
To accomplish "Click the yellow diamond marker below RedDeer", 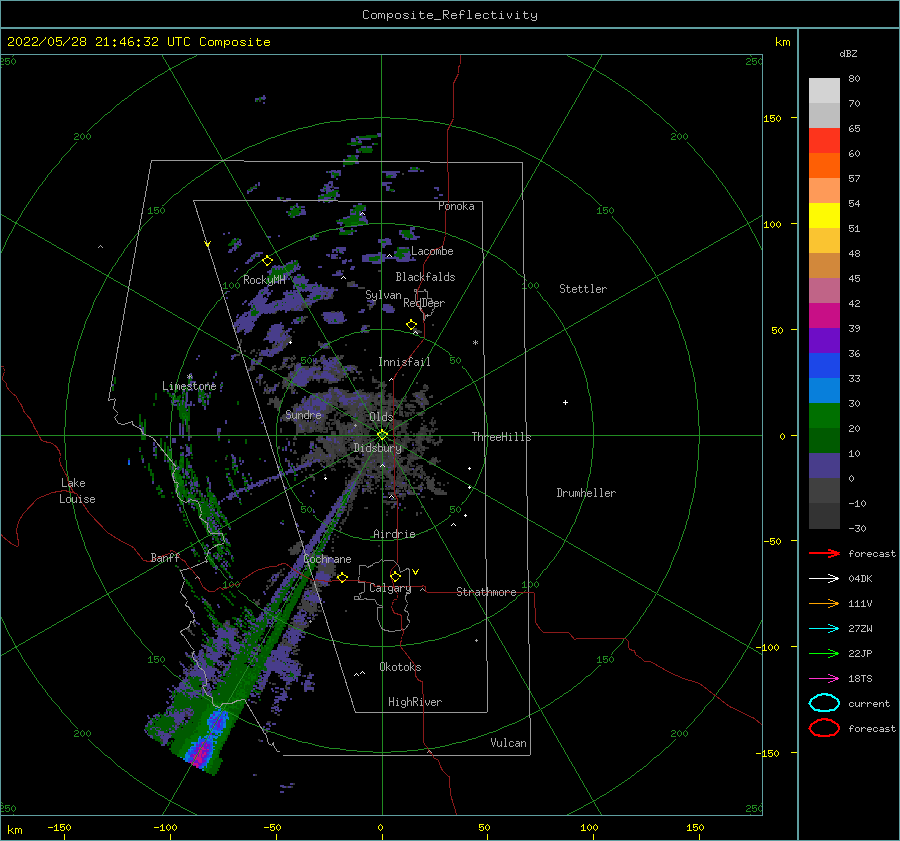I will (x=411, y=325).
